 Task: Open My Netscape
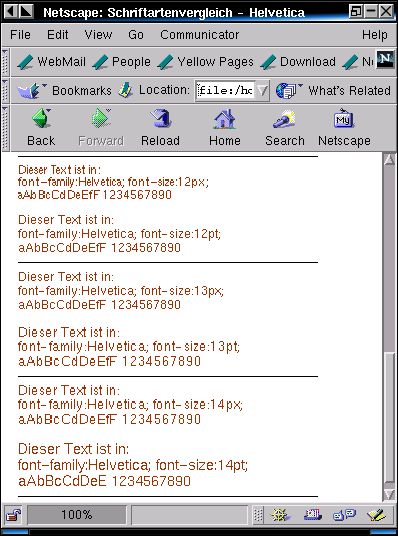pos(344,127)
